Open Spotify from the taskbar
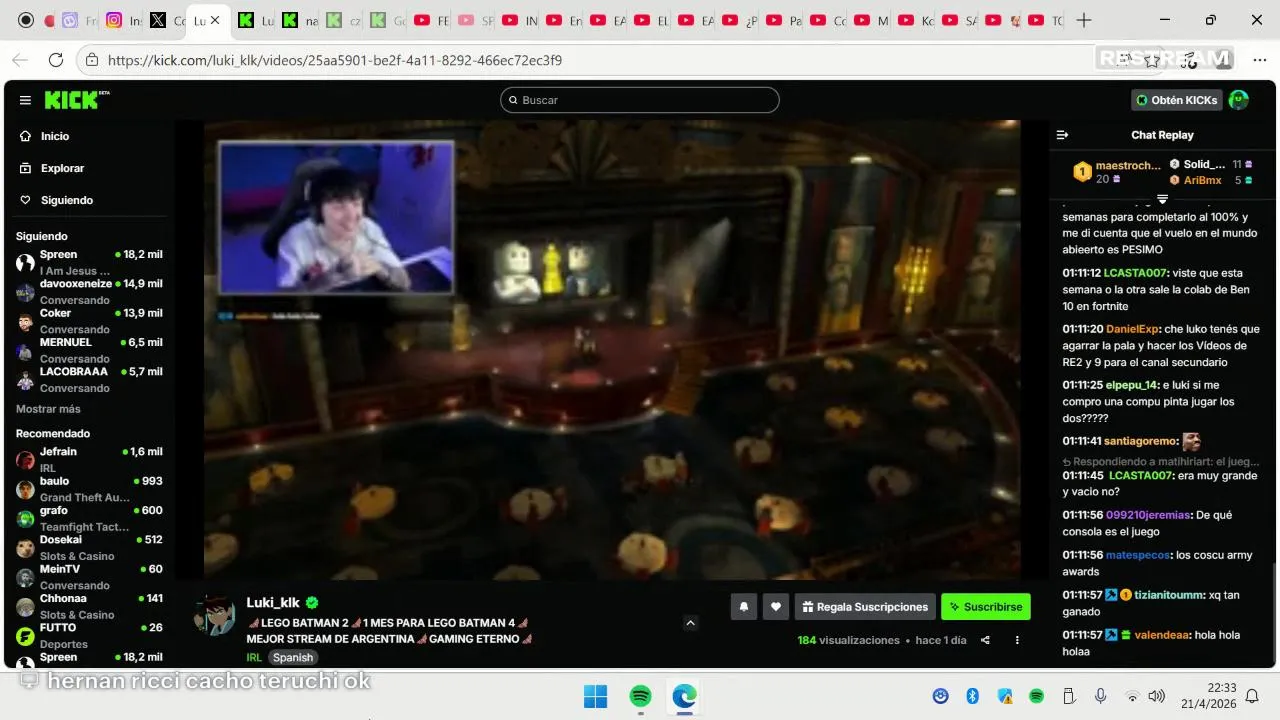 pos(641,696)
